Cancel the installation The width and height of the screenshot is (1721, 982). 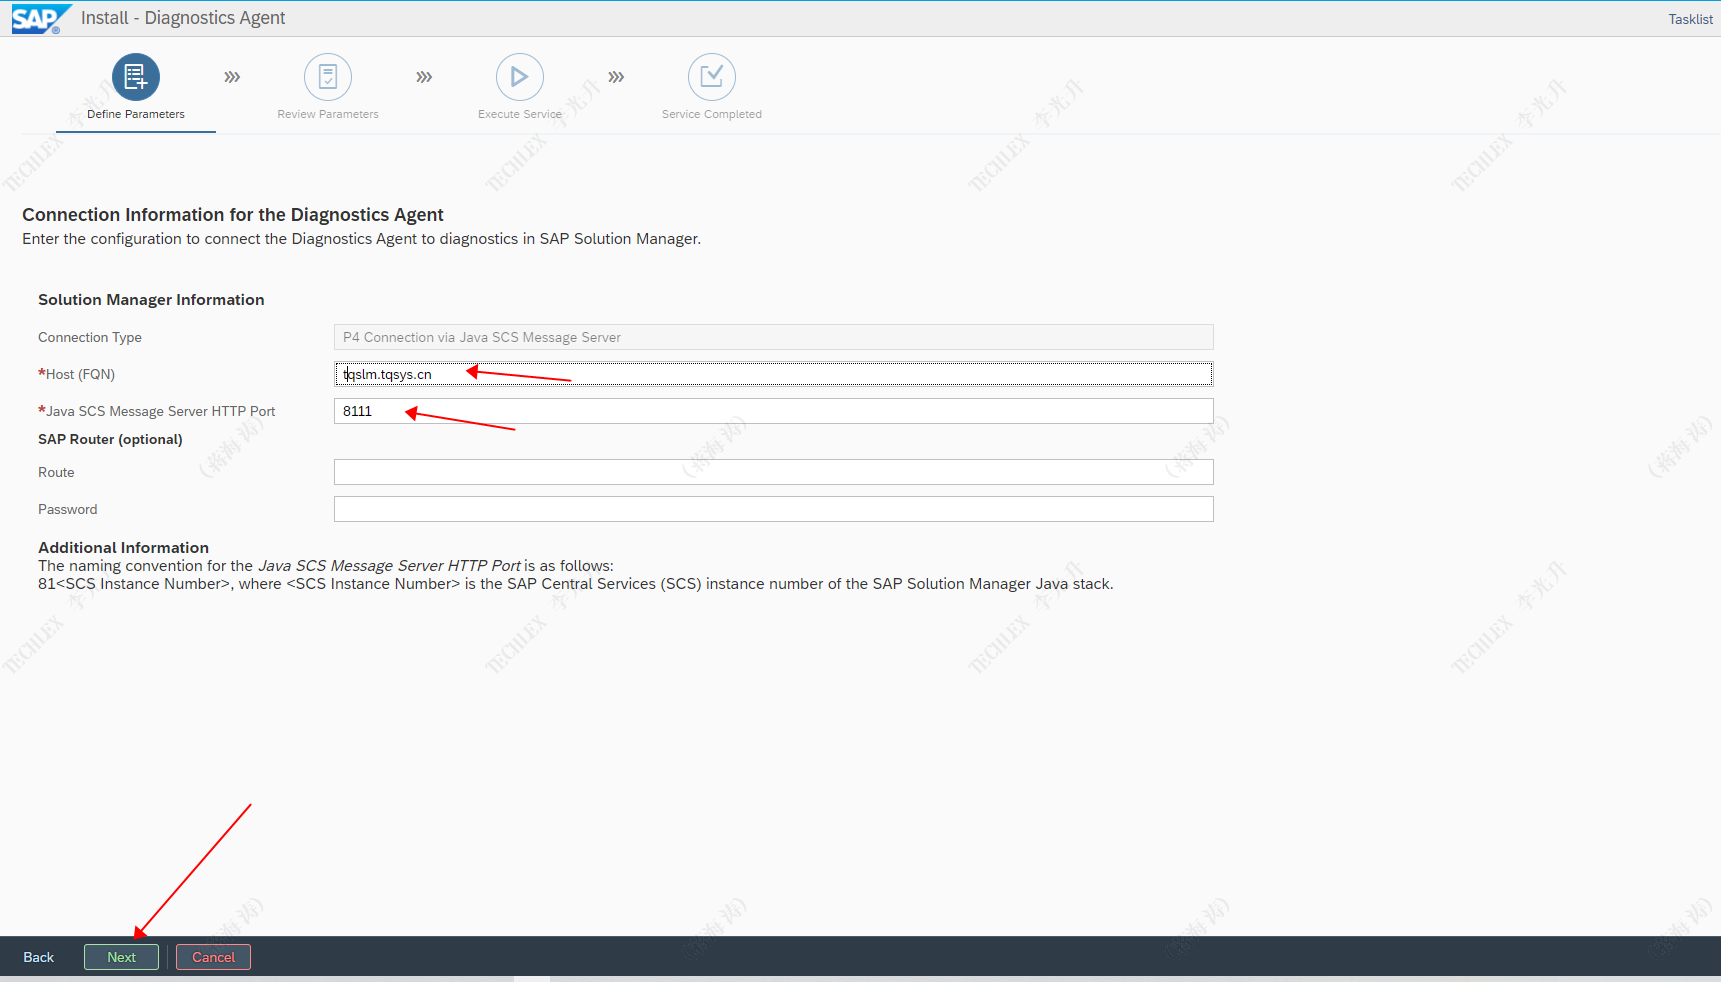214,957
